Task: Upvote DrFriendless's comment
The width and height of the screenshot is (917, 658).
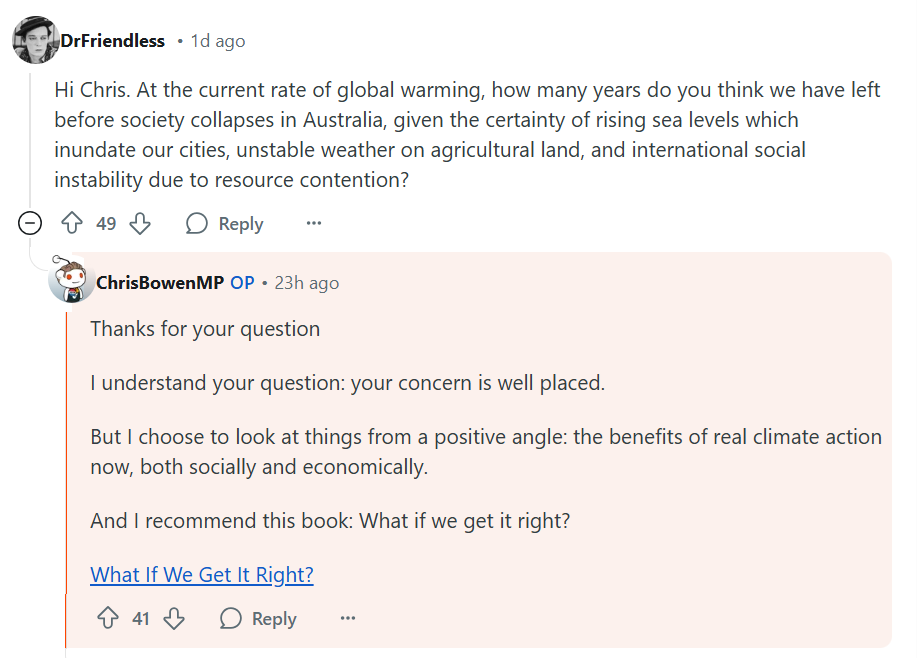Action: click(72, 223)
